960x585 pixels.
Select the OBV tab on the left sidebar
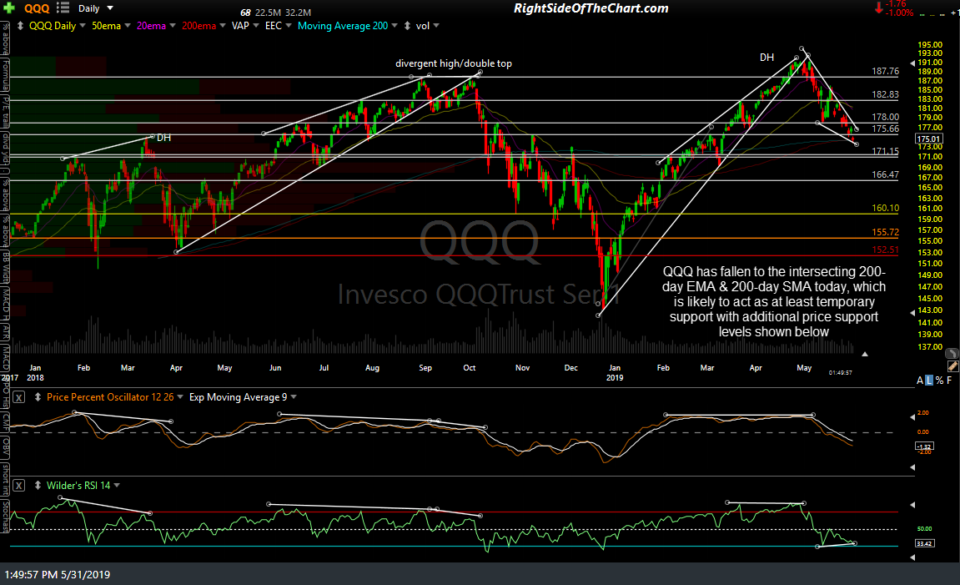pos(5,444)
